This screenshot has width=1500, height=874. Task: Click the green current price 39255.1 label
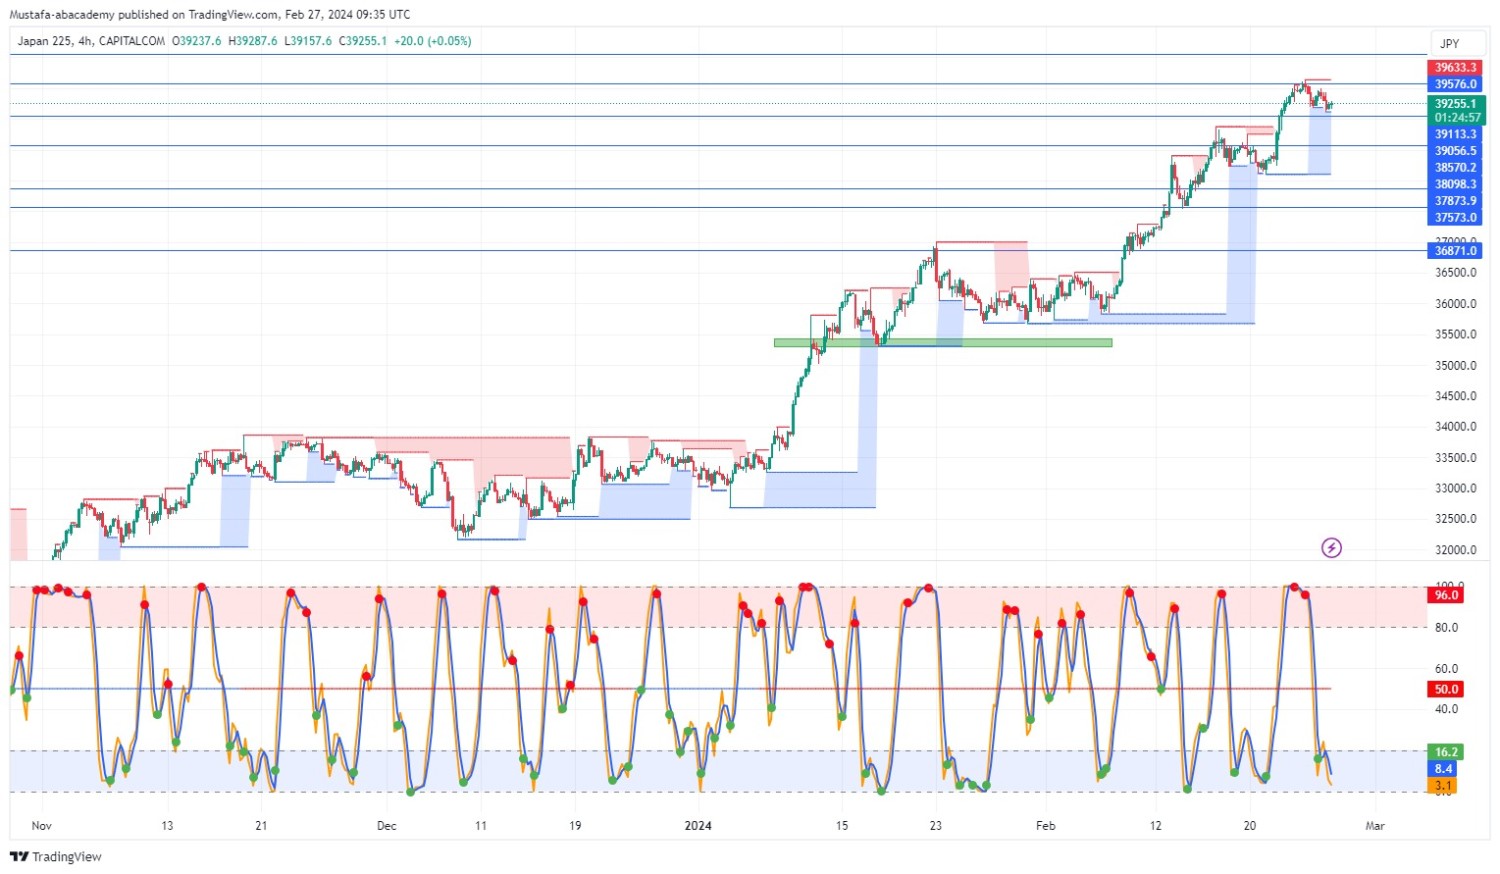tap(1457, 104)
